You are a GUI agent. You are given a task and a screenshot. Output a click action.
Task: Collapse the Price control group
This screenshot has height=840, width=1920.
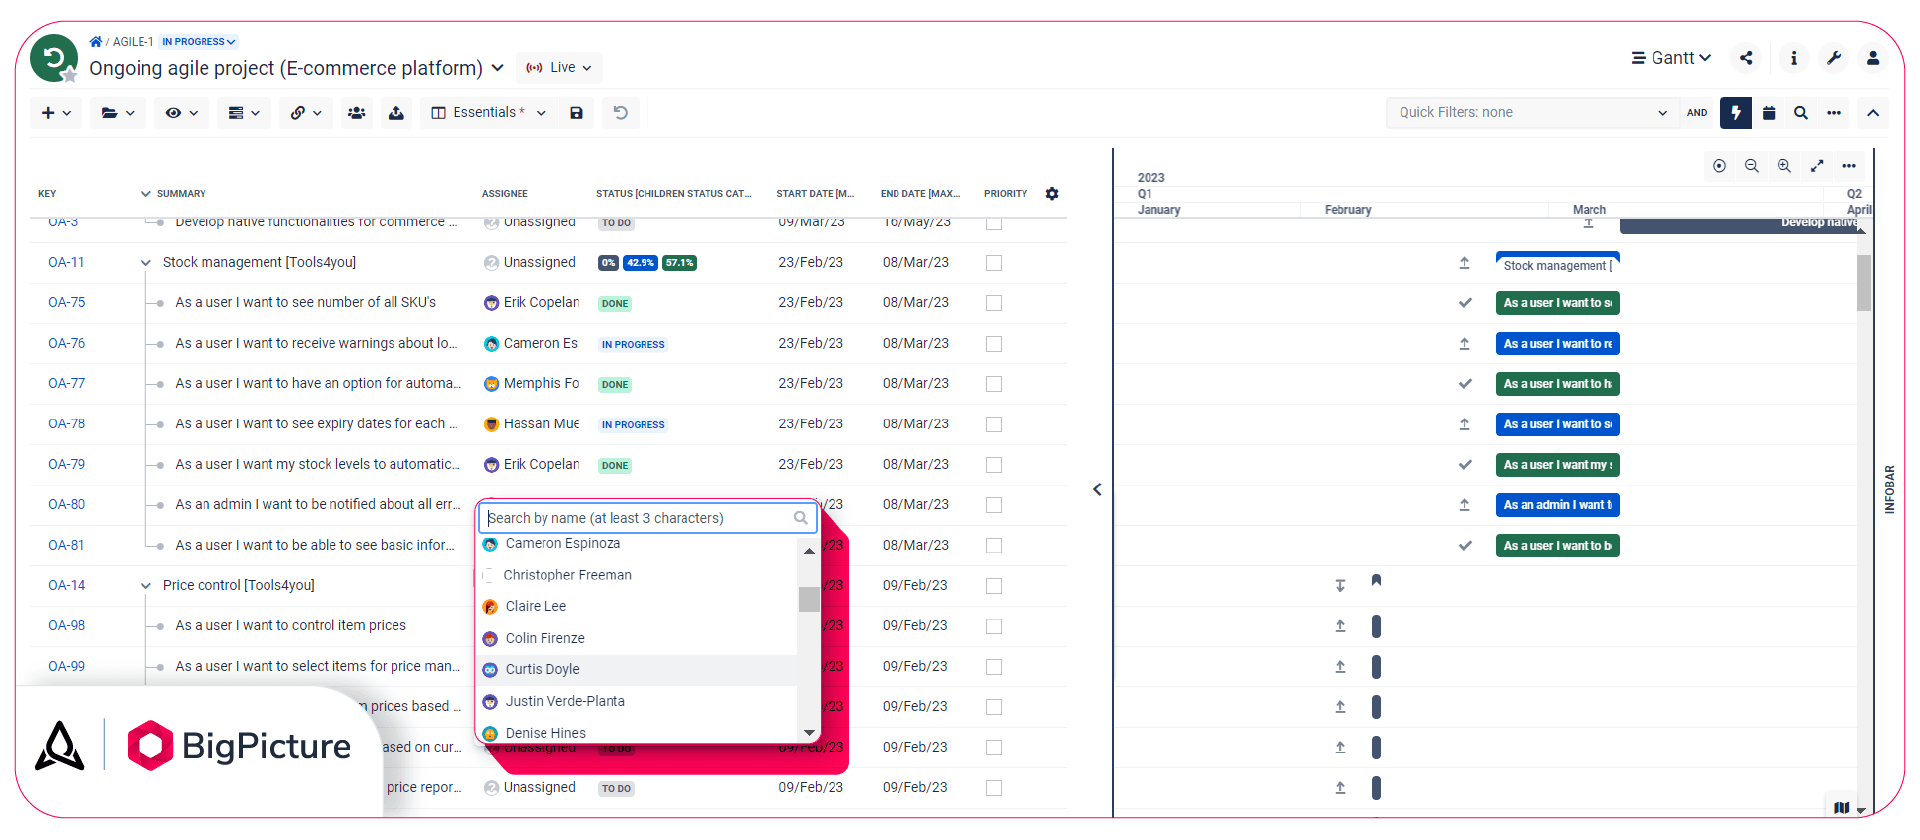point(145,586)
